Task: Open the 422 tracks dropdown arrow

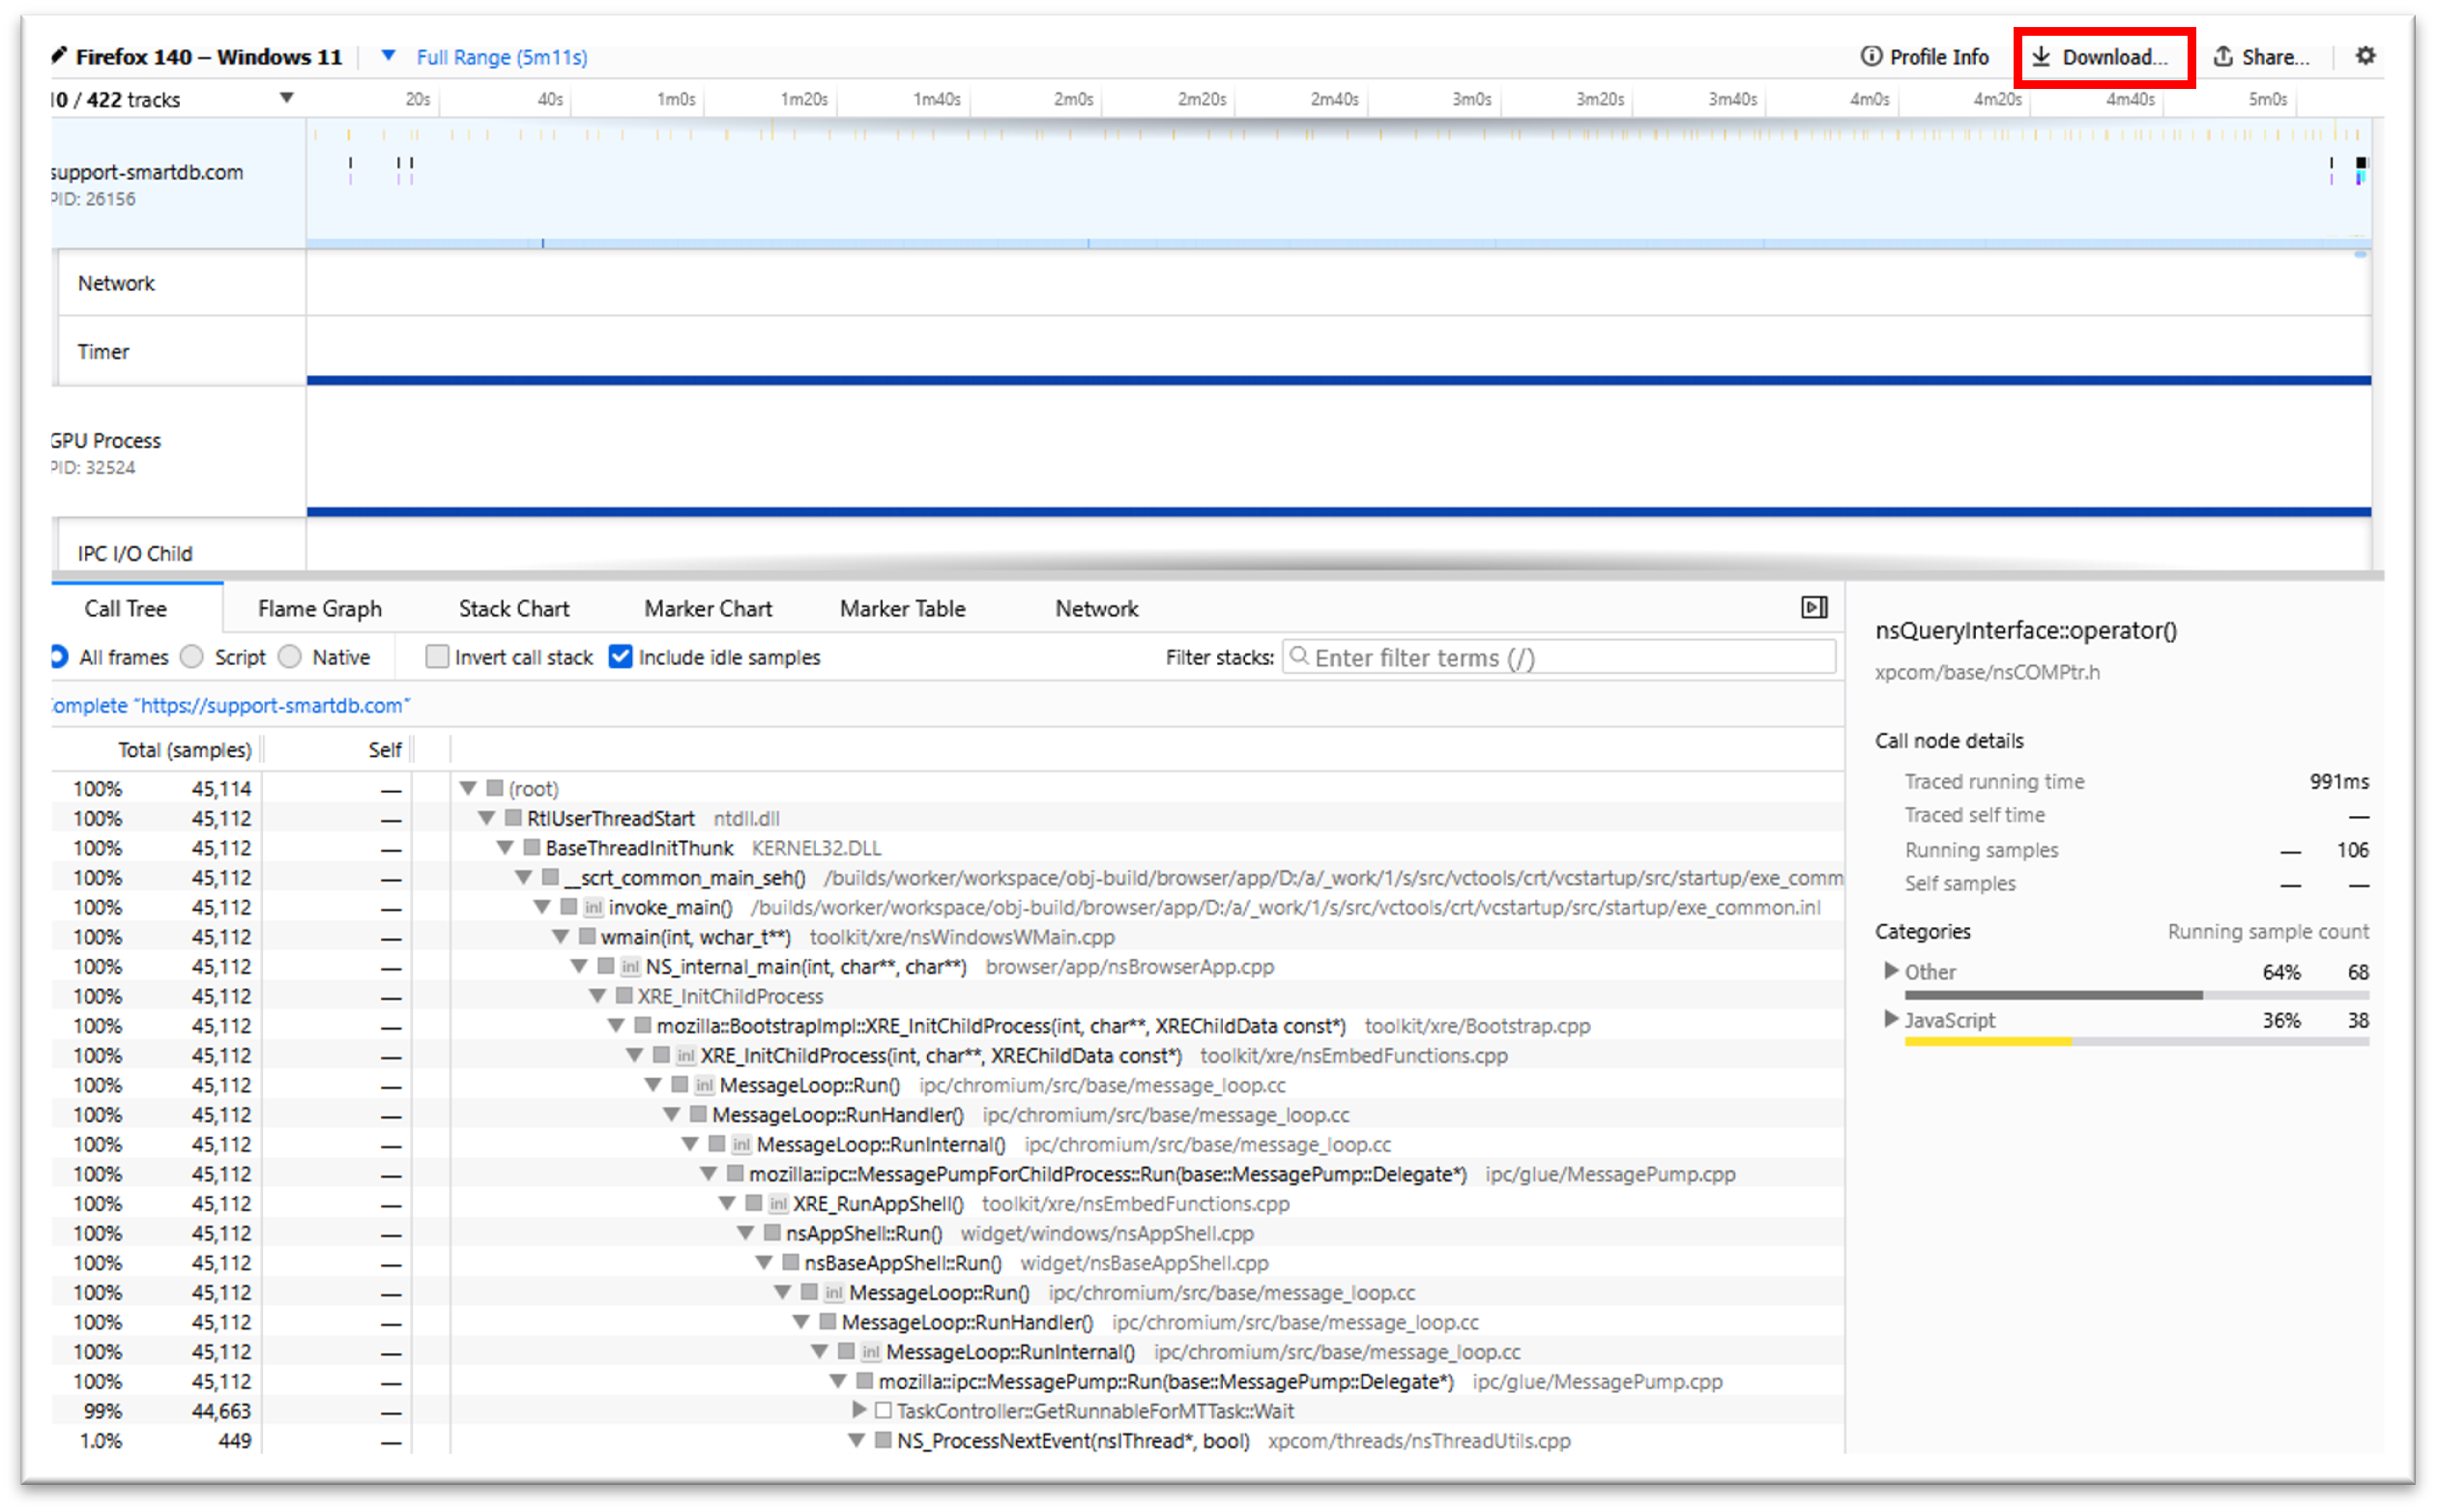Action: tap(286, 98)
